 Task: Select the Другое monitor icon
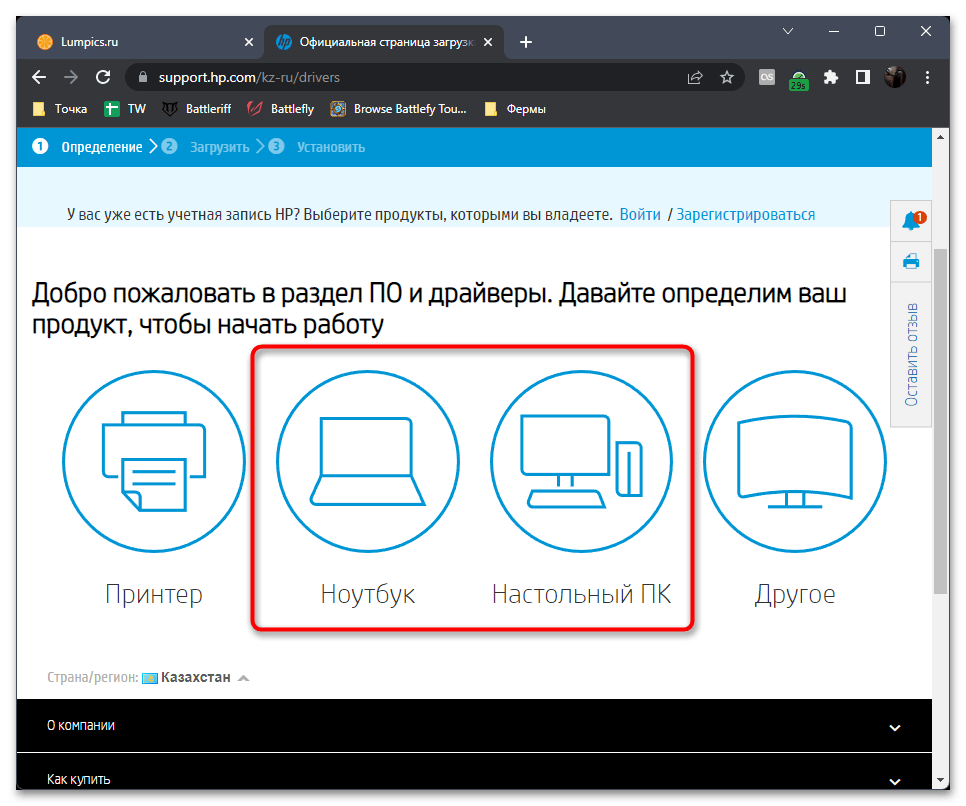795,461
